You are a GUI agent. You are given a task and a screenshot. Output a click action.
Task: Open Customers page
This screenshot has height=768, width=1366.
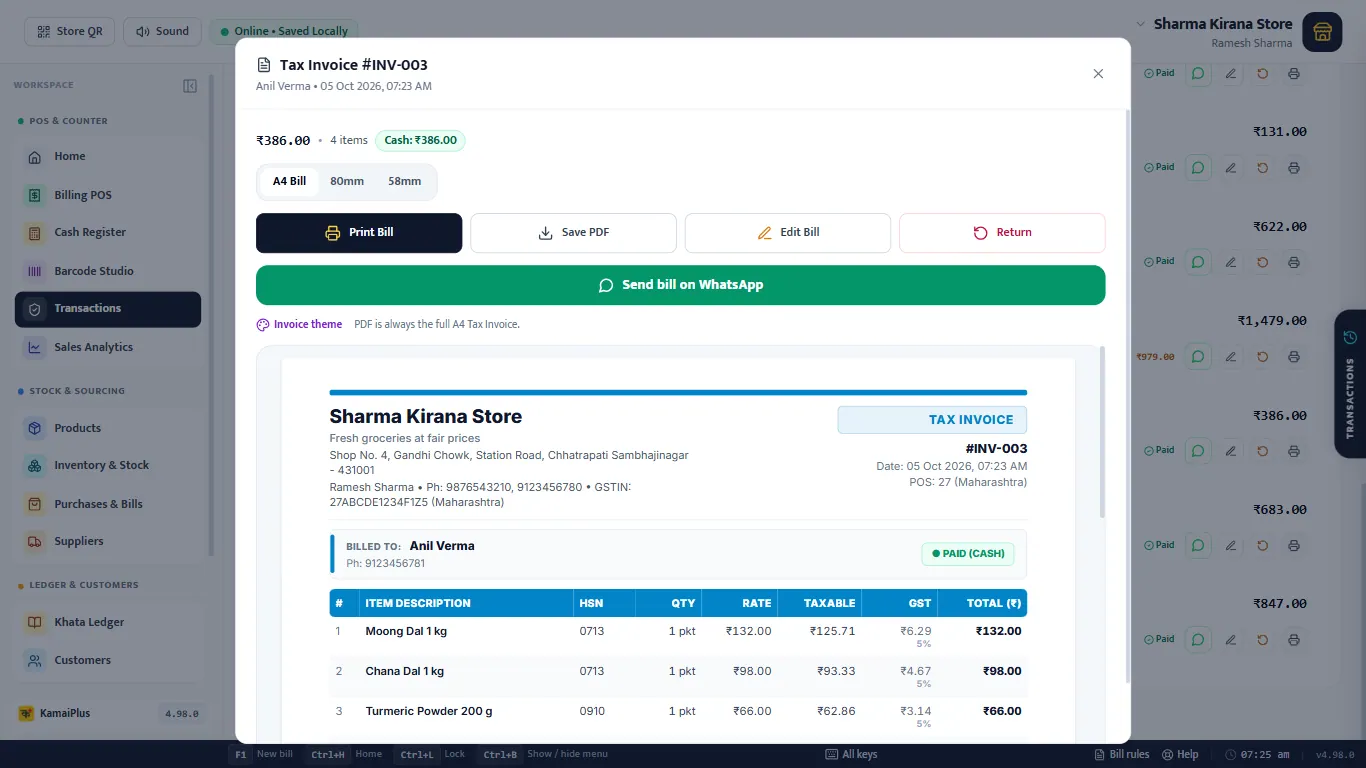click(x=108, y=660)
